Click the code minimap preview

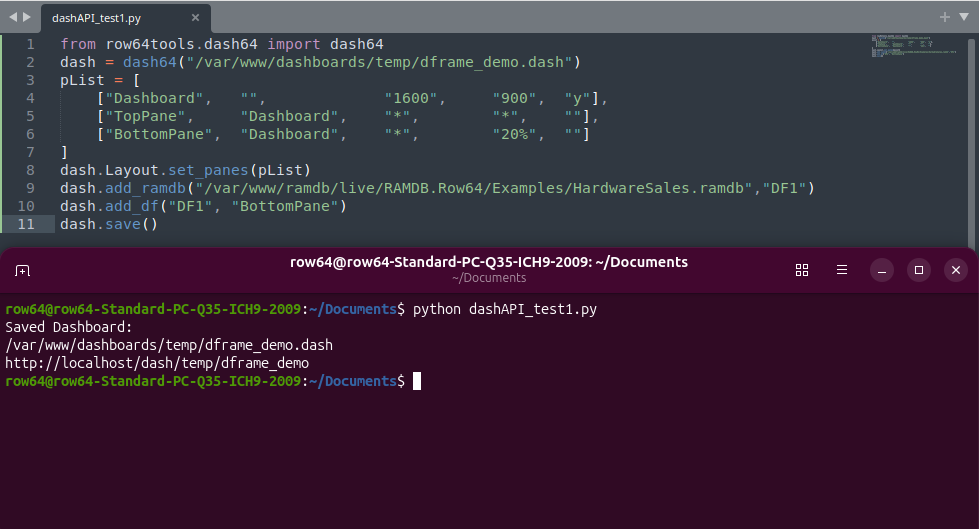click(x=913, y=46)
